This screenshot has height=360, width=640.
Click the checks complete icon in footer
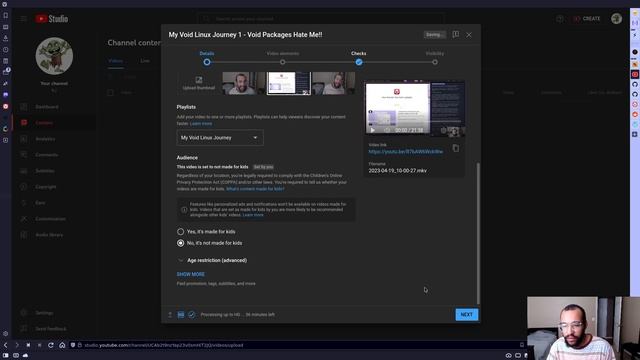point(191,315)
